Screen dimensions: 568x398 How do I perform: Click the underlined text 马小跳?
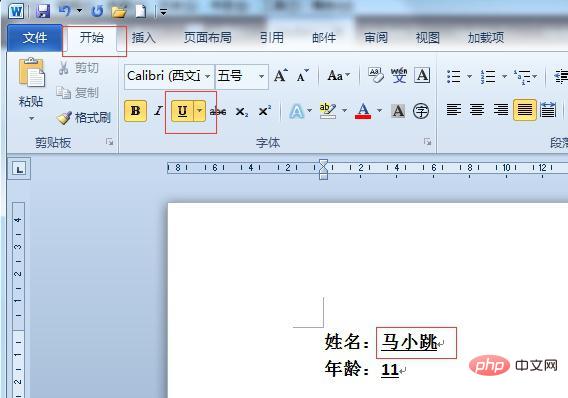point(409,342)
